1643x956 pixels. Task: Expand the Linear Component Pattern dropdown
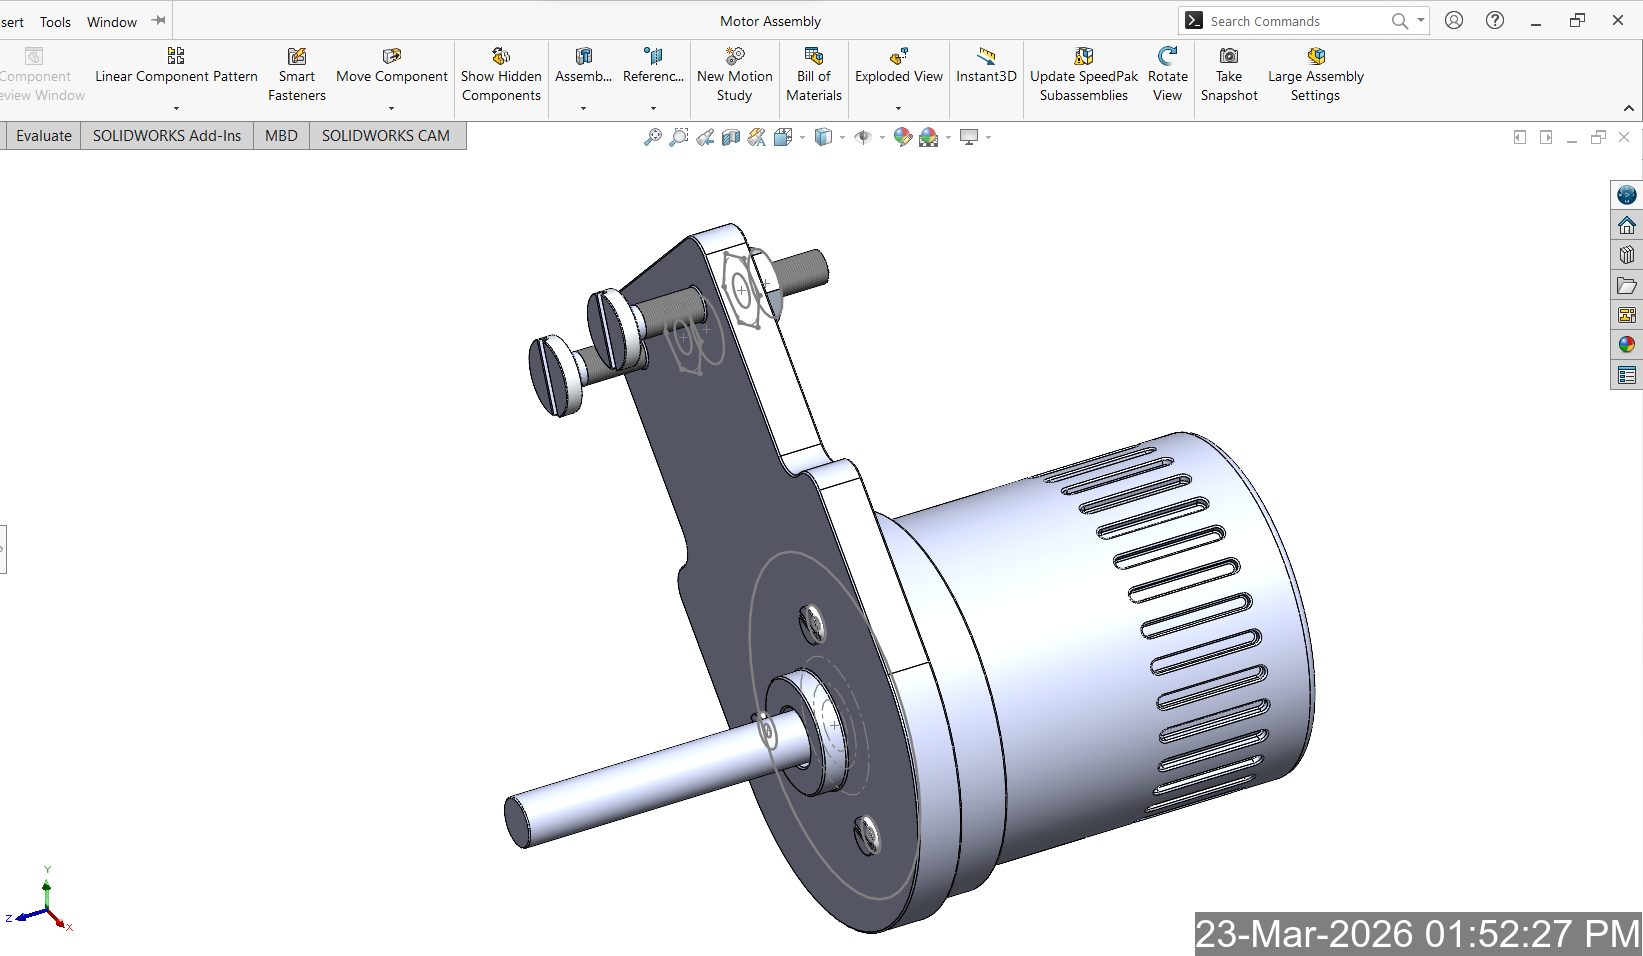(x=176, y=108)
